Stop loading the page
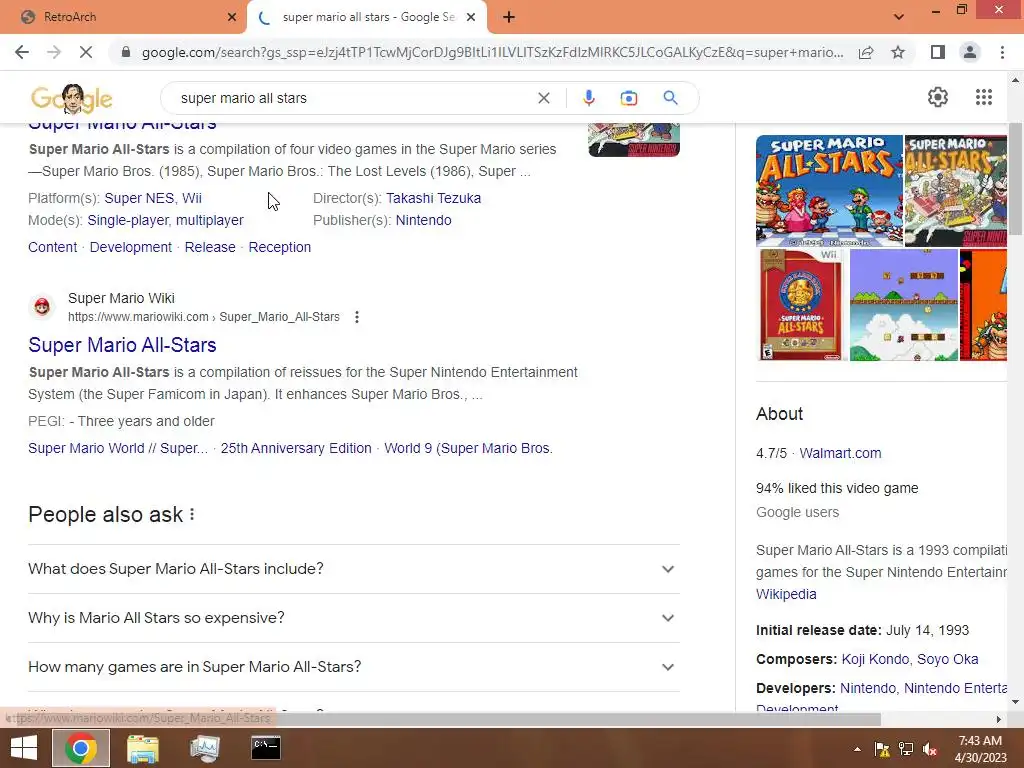This screenshot has height=768, width=1024. tap(86, 52)
